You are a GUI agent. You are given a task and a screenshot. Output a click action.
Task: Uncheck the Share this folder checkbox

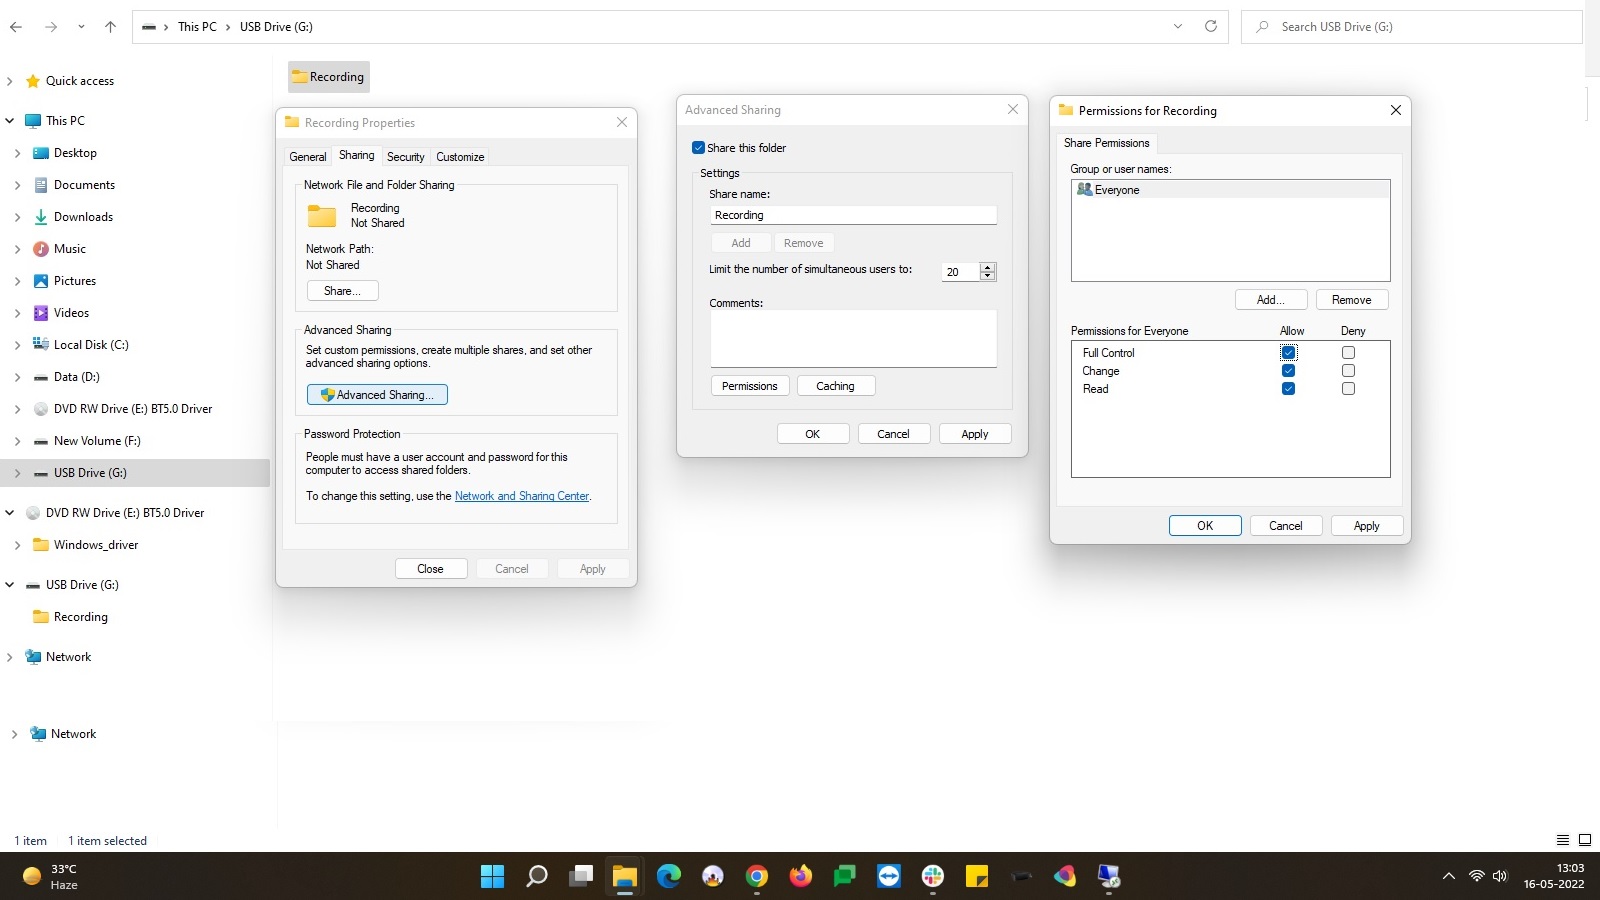(x=699, y=147)
